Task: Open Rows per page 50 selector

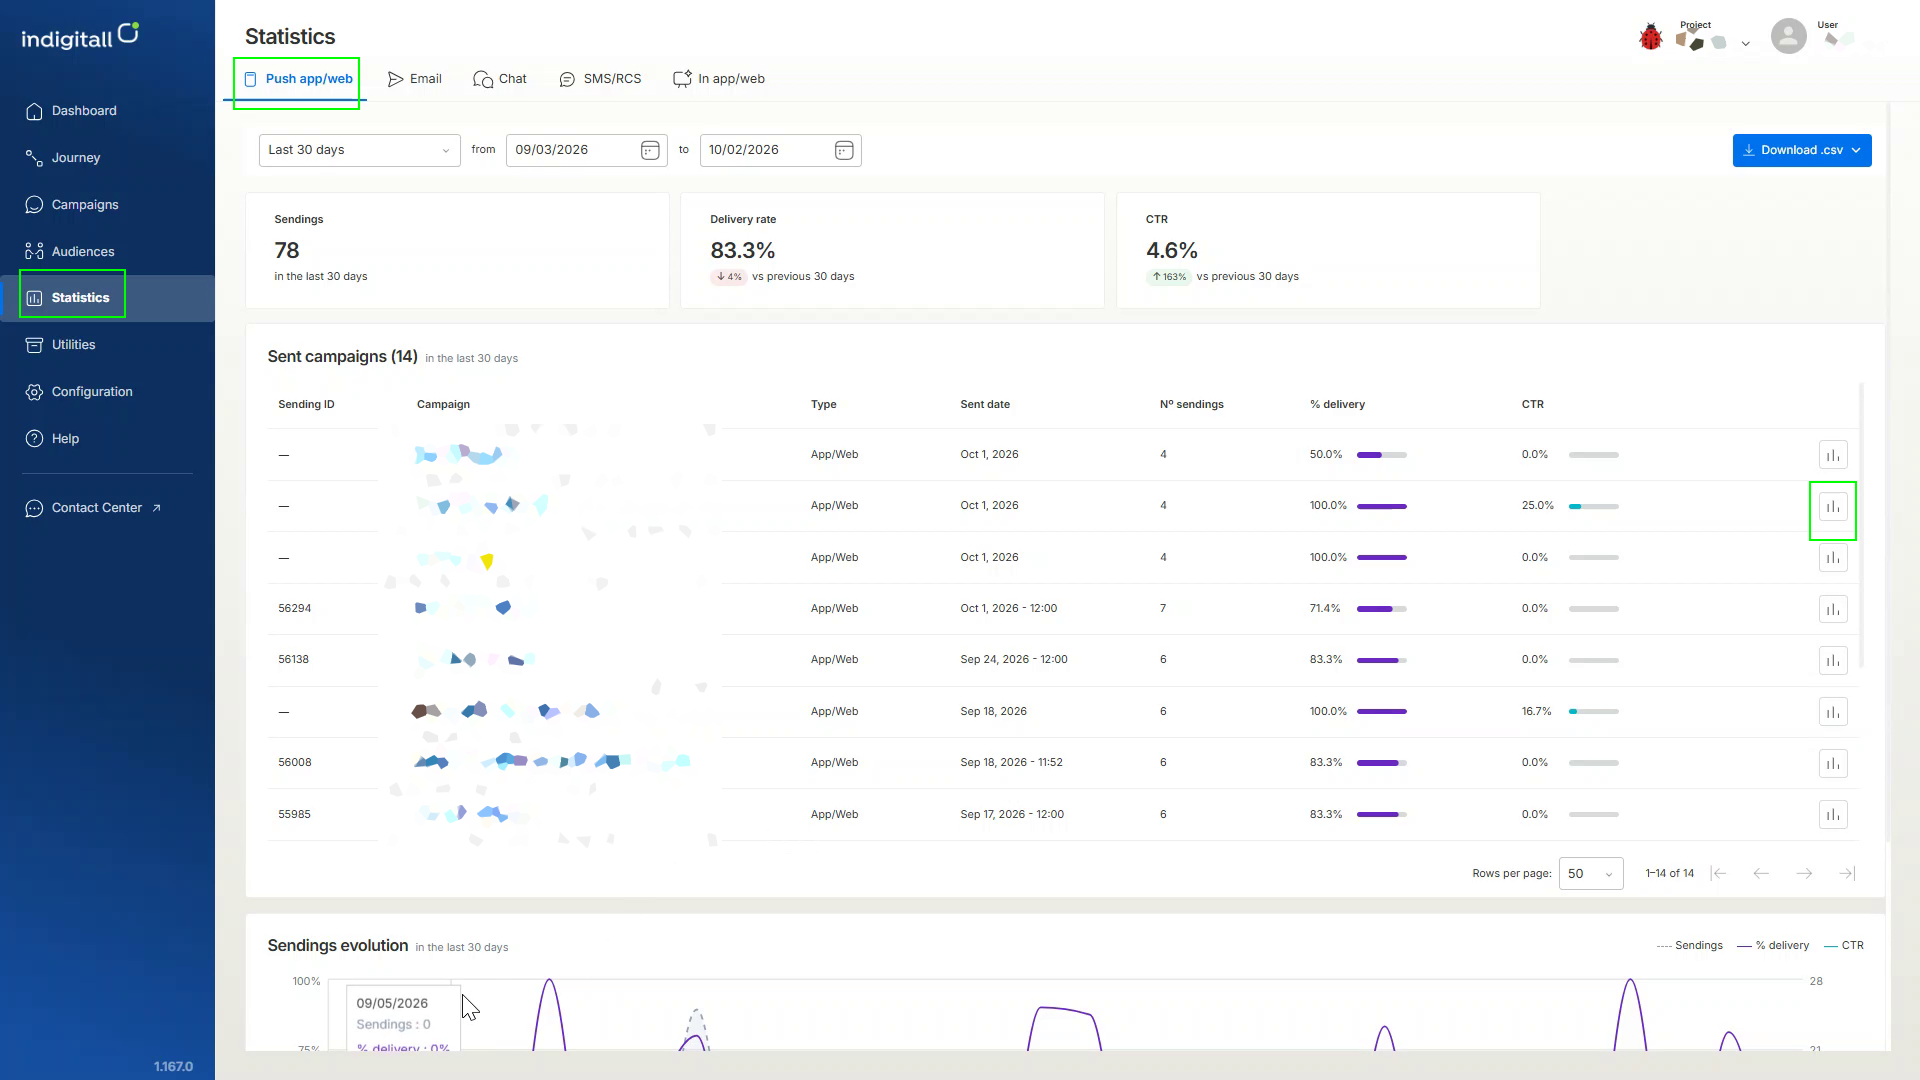Action: 1591,873
